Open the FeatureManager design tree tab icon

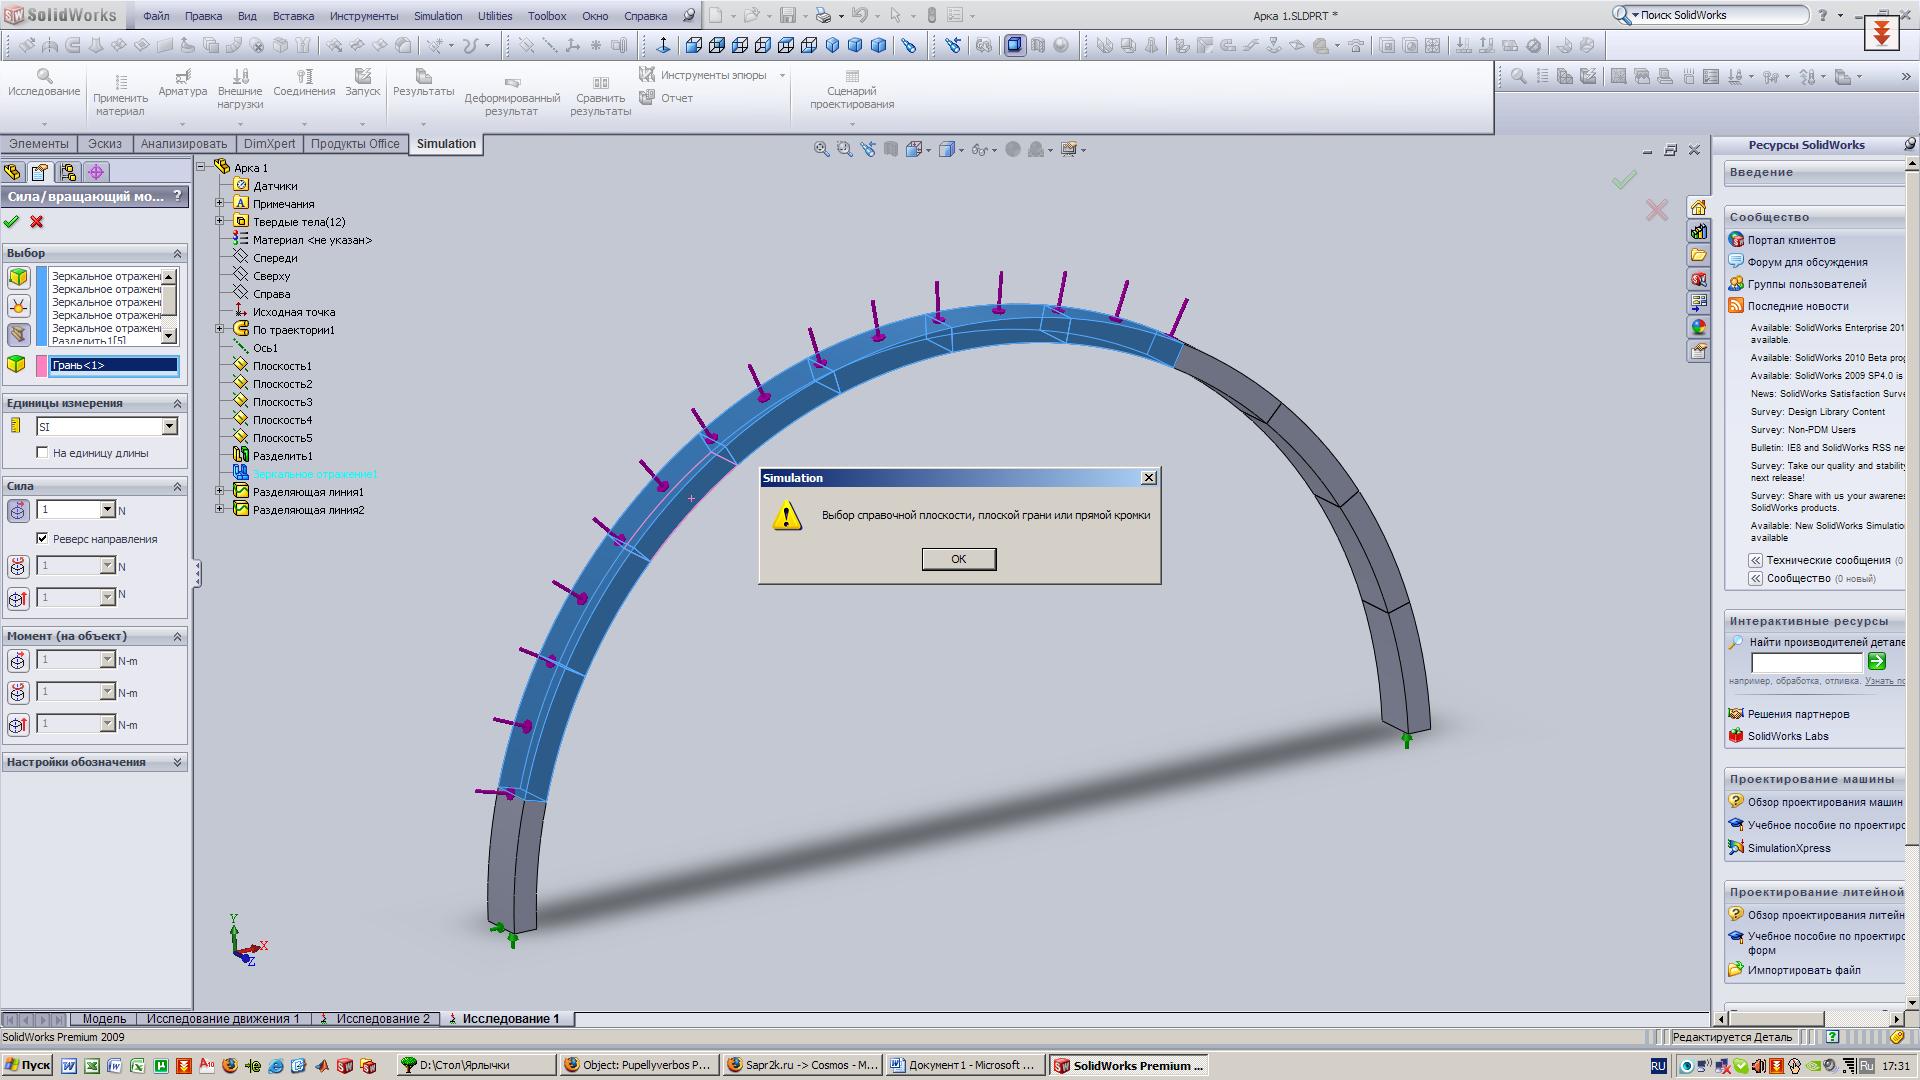pos(13,172)
